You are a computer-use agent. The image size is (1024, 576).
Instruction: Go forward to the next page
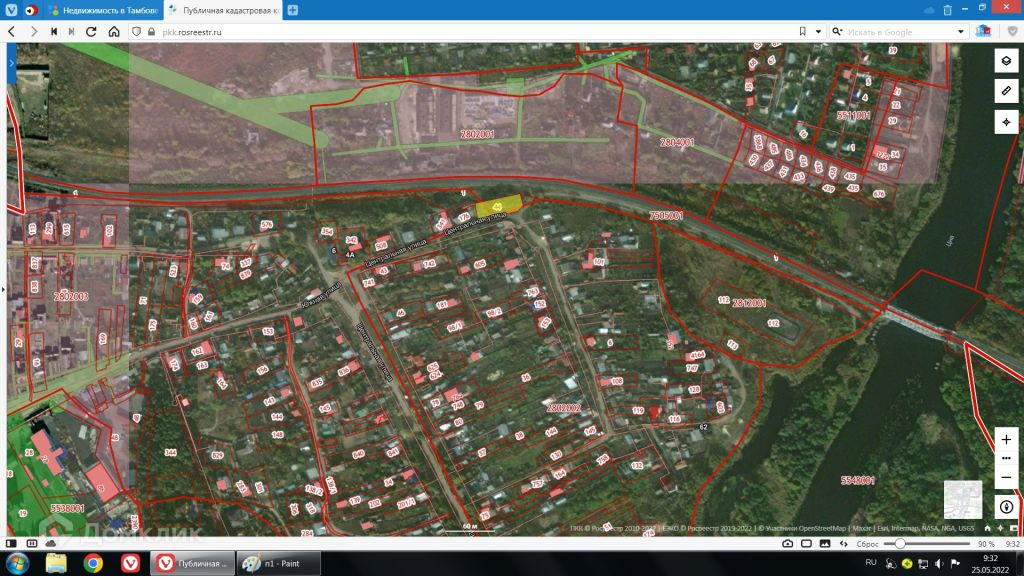[x=33, y=31]
